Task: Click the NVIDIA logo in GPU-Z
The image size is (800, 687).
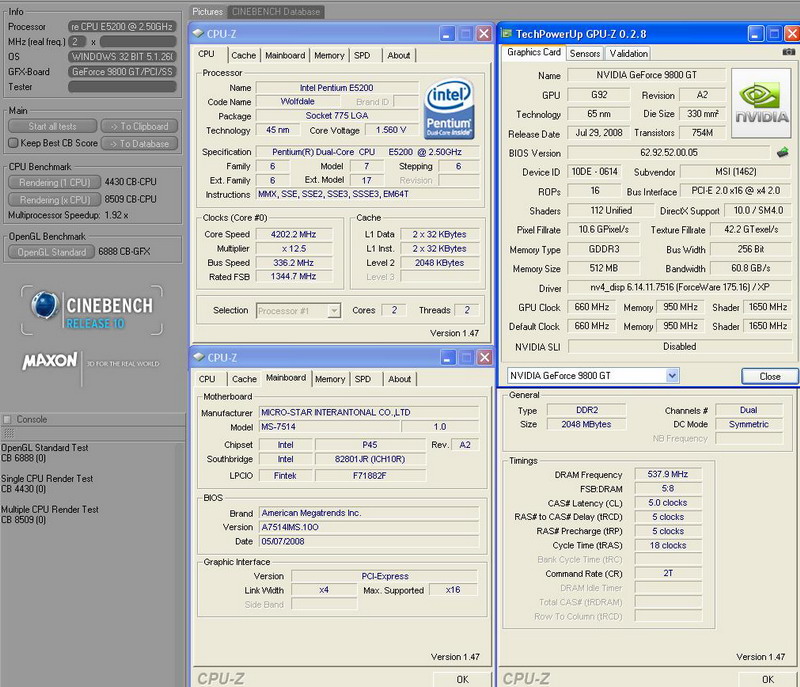Action: [762, 103]
